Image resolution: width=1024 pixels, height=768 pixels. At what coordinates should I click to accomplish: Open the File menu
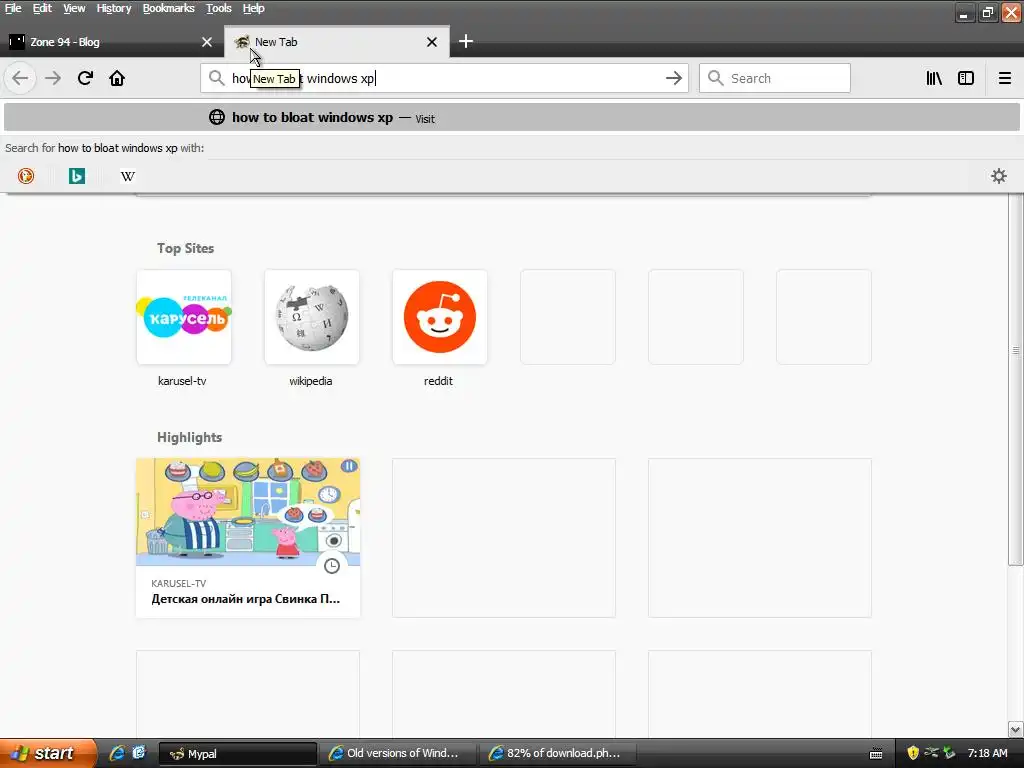(13, 8)
